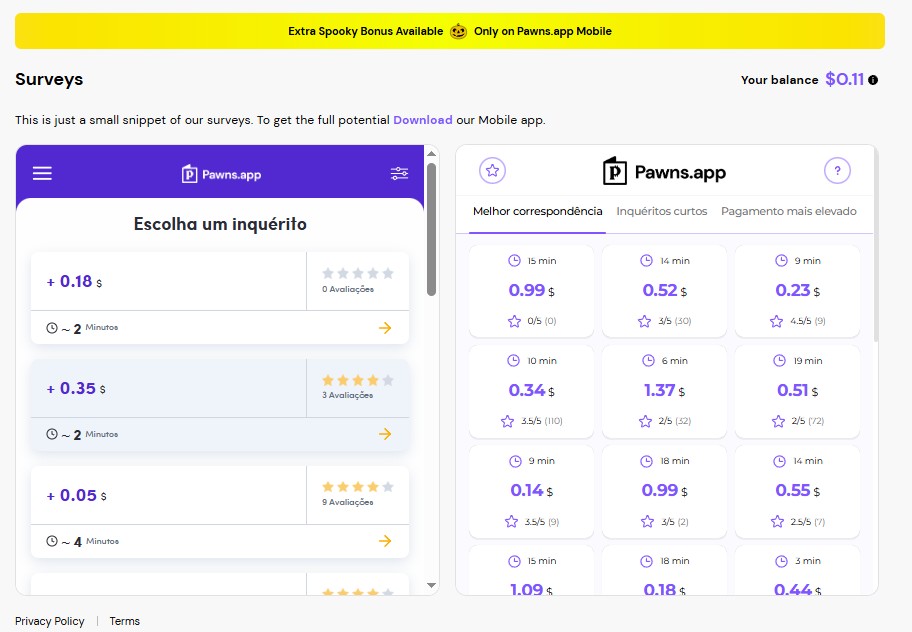The height and width of the screenshot is (632, 912).
Task: Click the Extra Spooky Bonus banner
Action: pos(450,31)
